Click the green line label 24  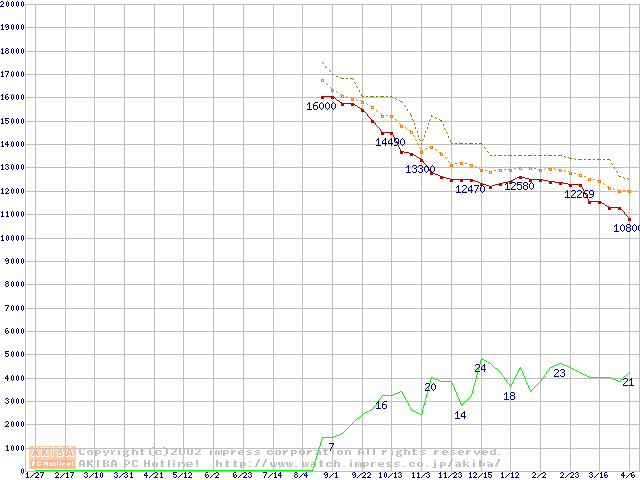(x=480, y=368)
